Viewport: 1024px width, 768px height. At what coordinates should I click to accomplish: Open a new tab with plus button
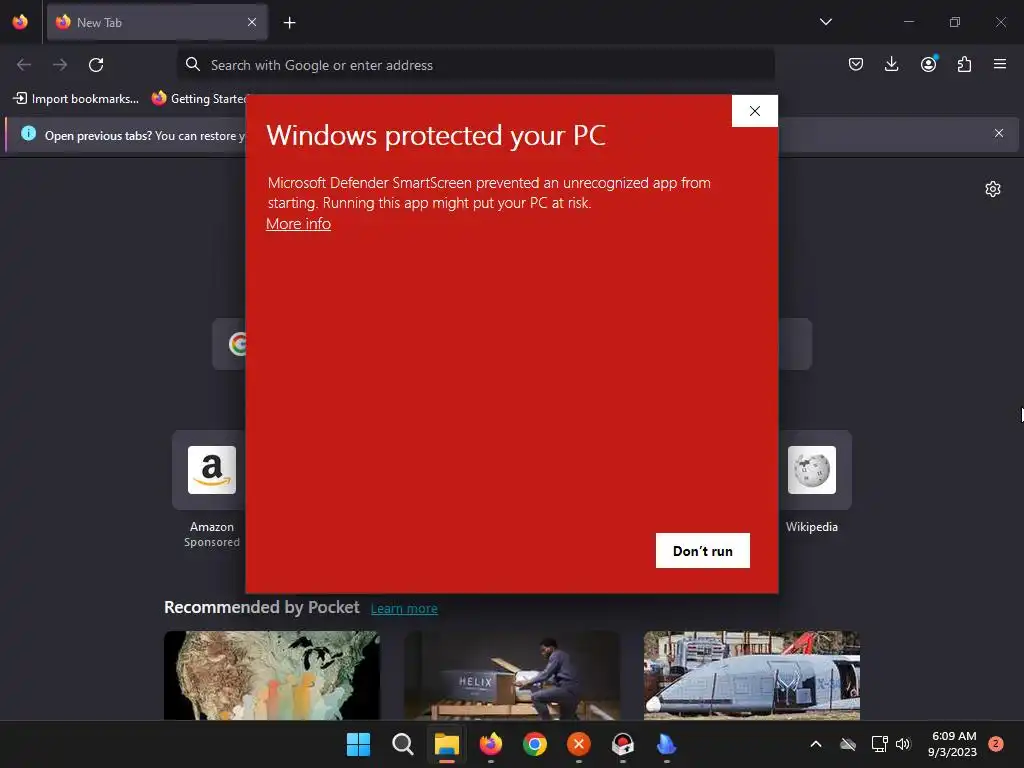pos(289,23)
